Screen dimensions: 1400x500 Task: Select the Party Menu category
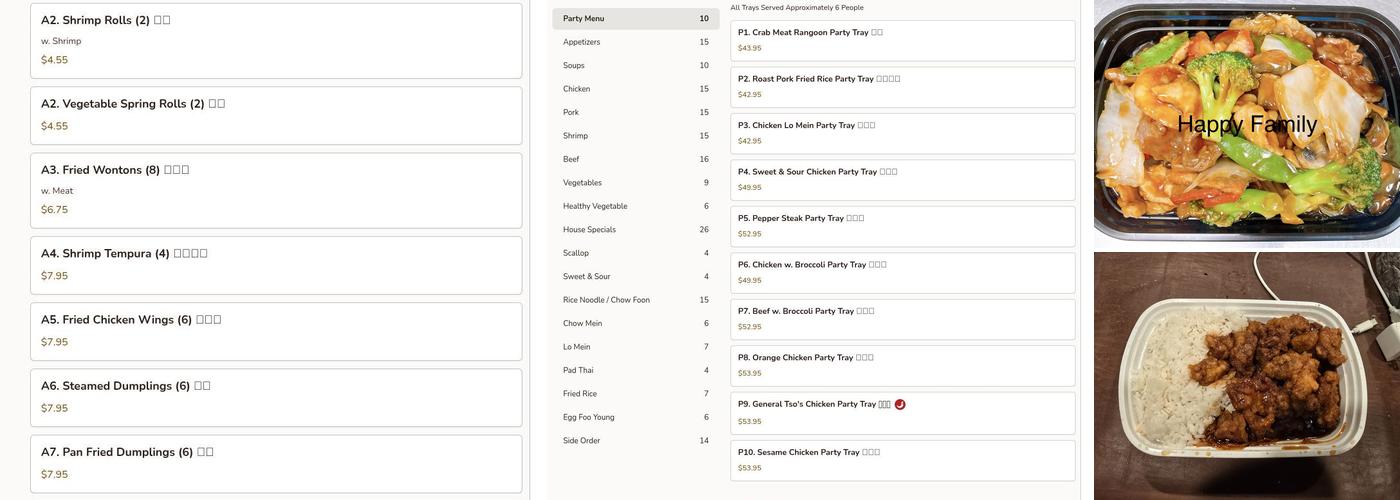635,19
